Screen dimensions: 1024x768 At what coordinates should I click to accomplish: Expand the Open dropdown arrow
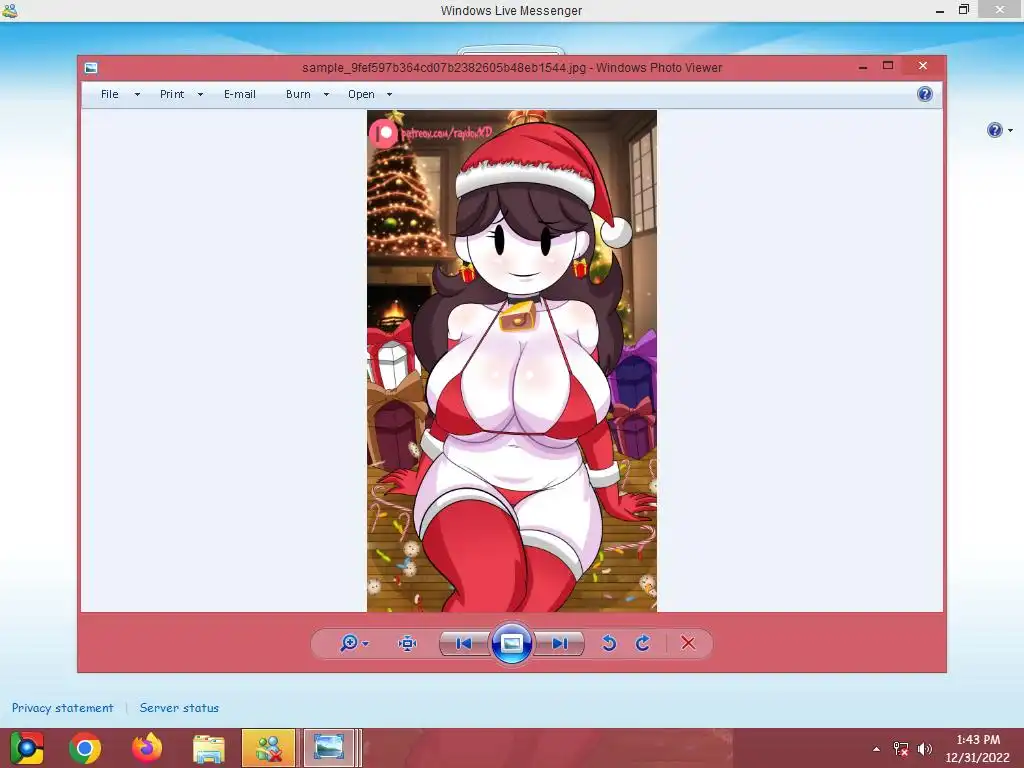[390, 95]
